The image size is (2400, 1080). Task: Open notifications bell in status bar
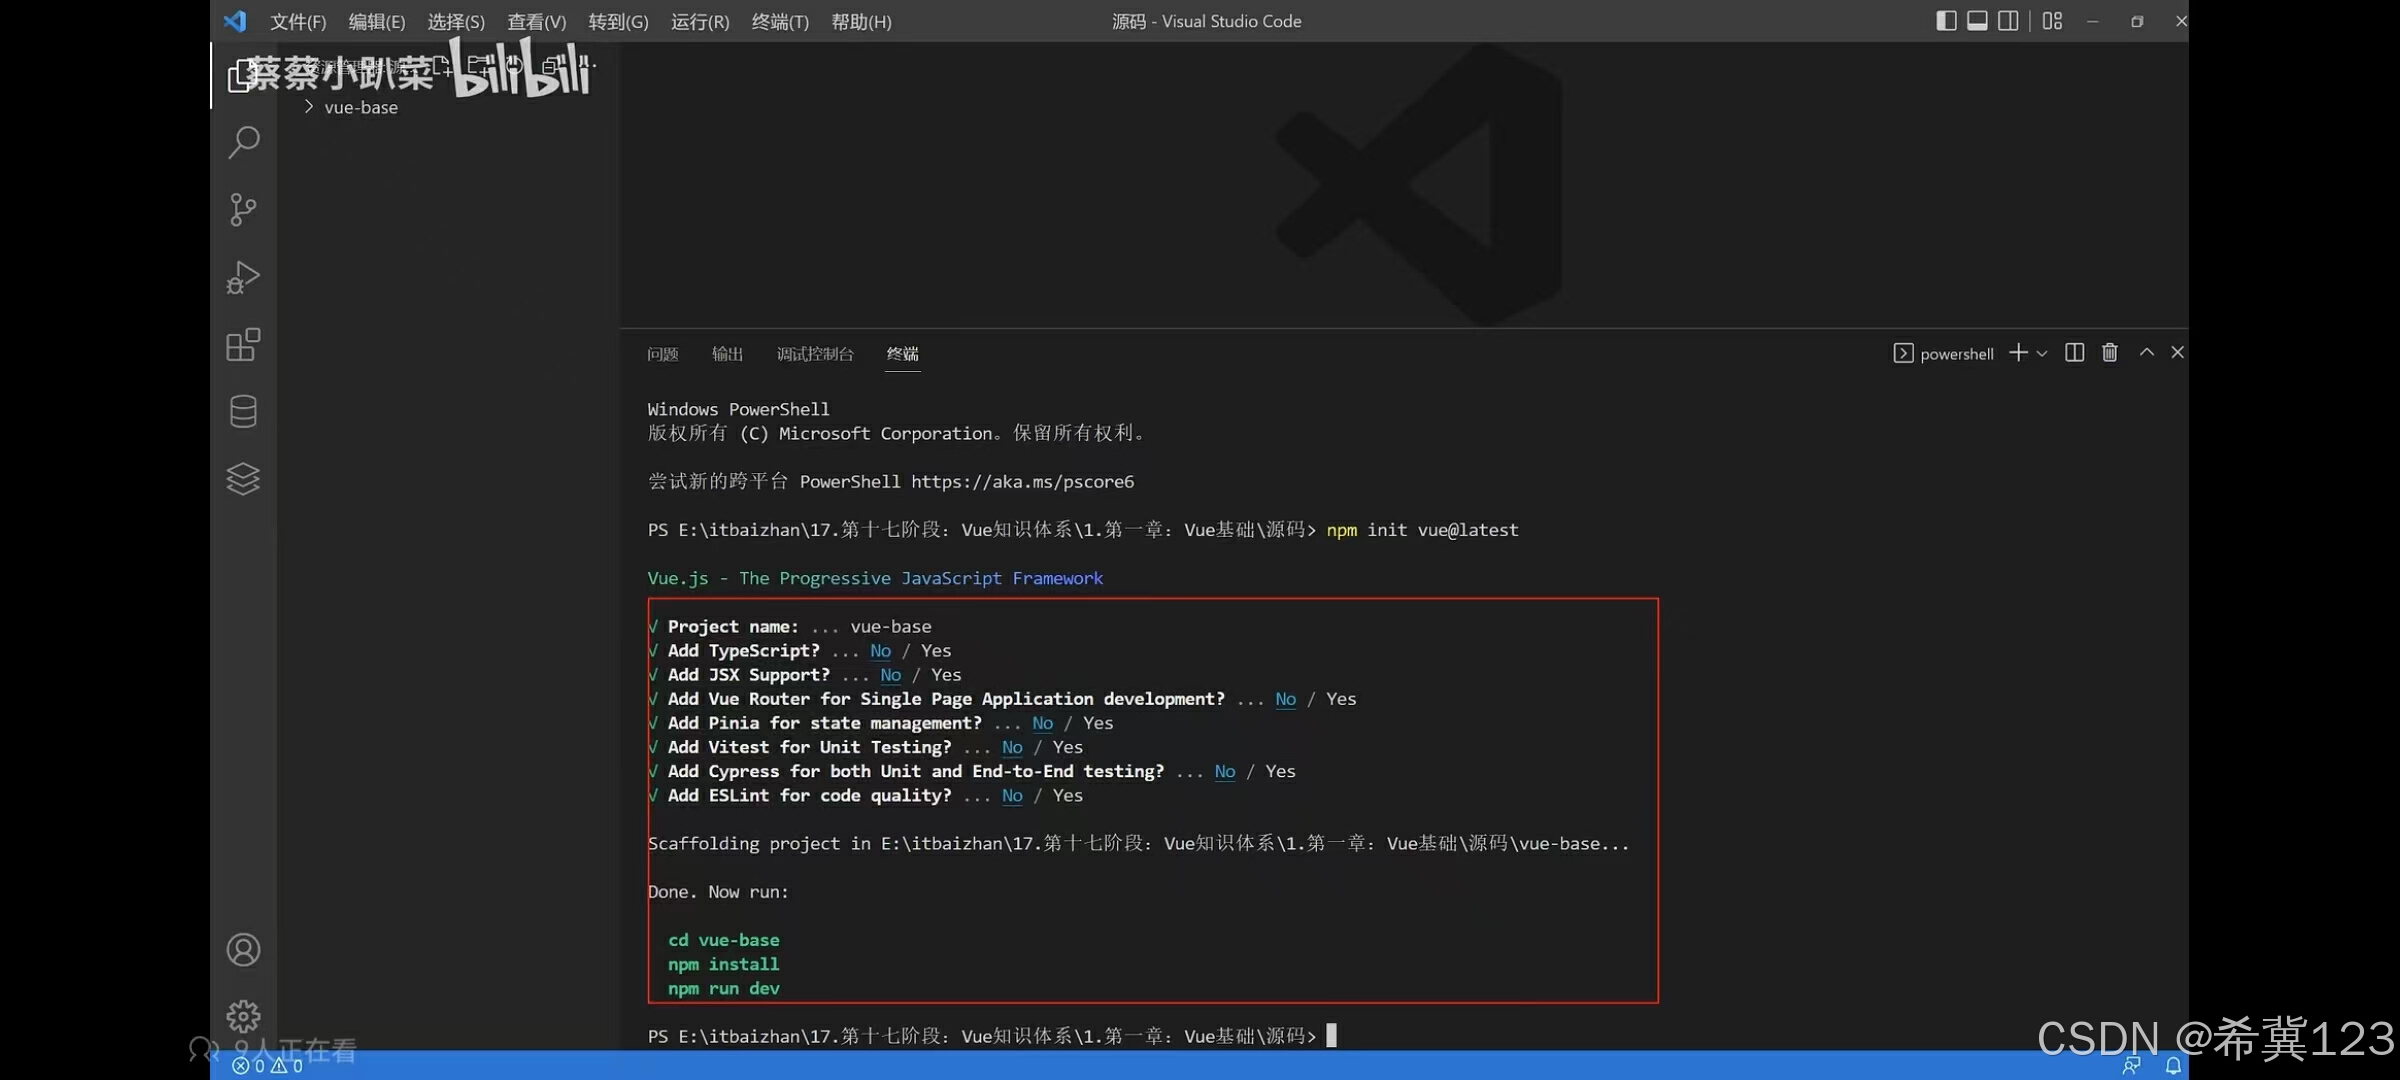pos(2173,1066)
